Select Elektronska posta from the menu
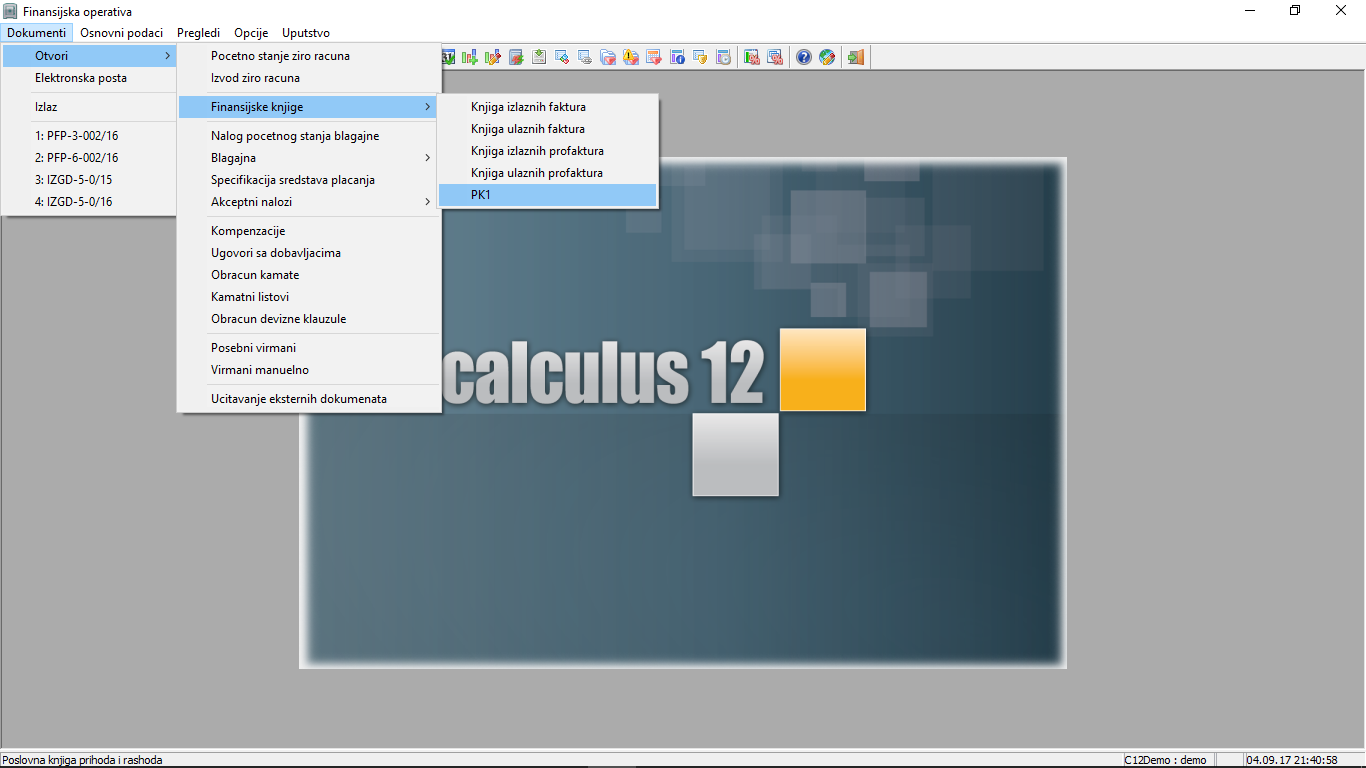The width and height of the screenshot is (1366, 768). point(89,78)
